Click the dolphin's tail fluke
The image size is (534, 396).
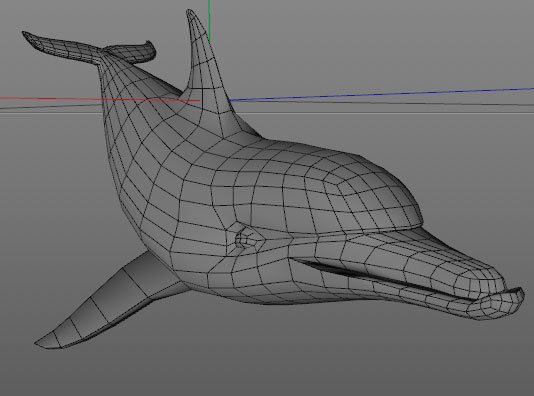coord(89,48)
